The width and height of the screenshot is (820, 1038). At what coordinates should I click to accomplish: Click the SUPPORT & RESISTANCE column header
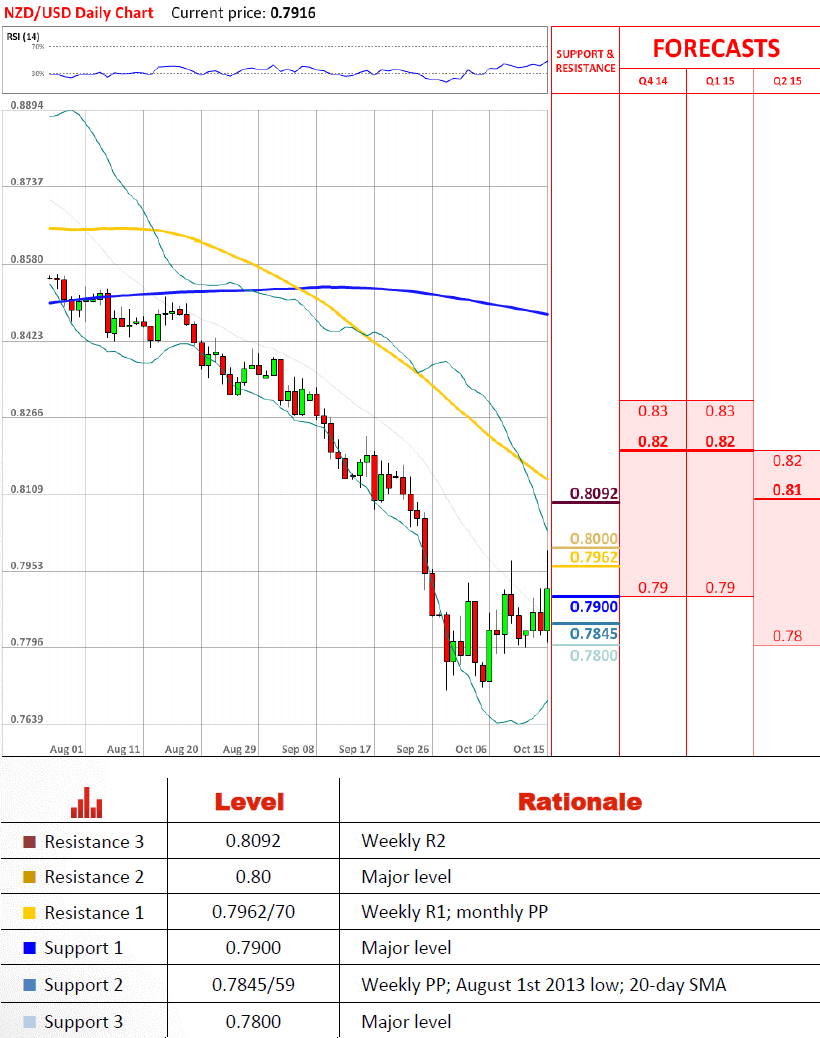(x=585, y=61)
